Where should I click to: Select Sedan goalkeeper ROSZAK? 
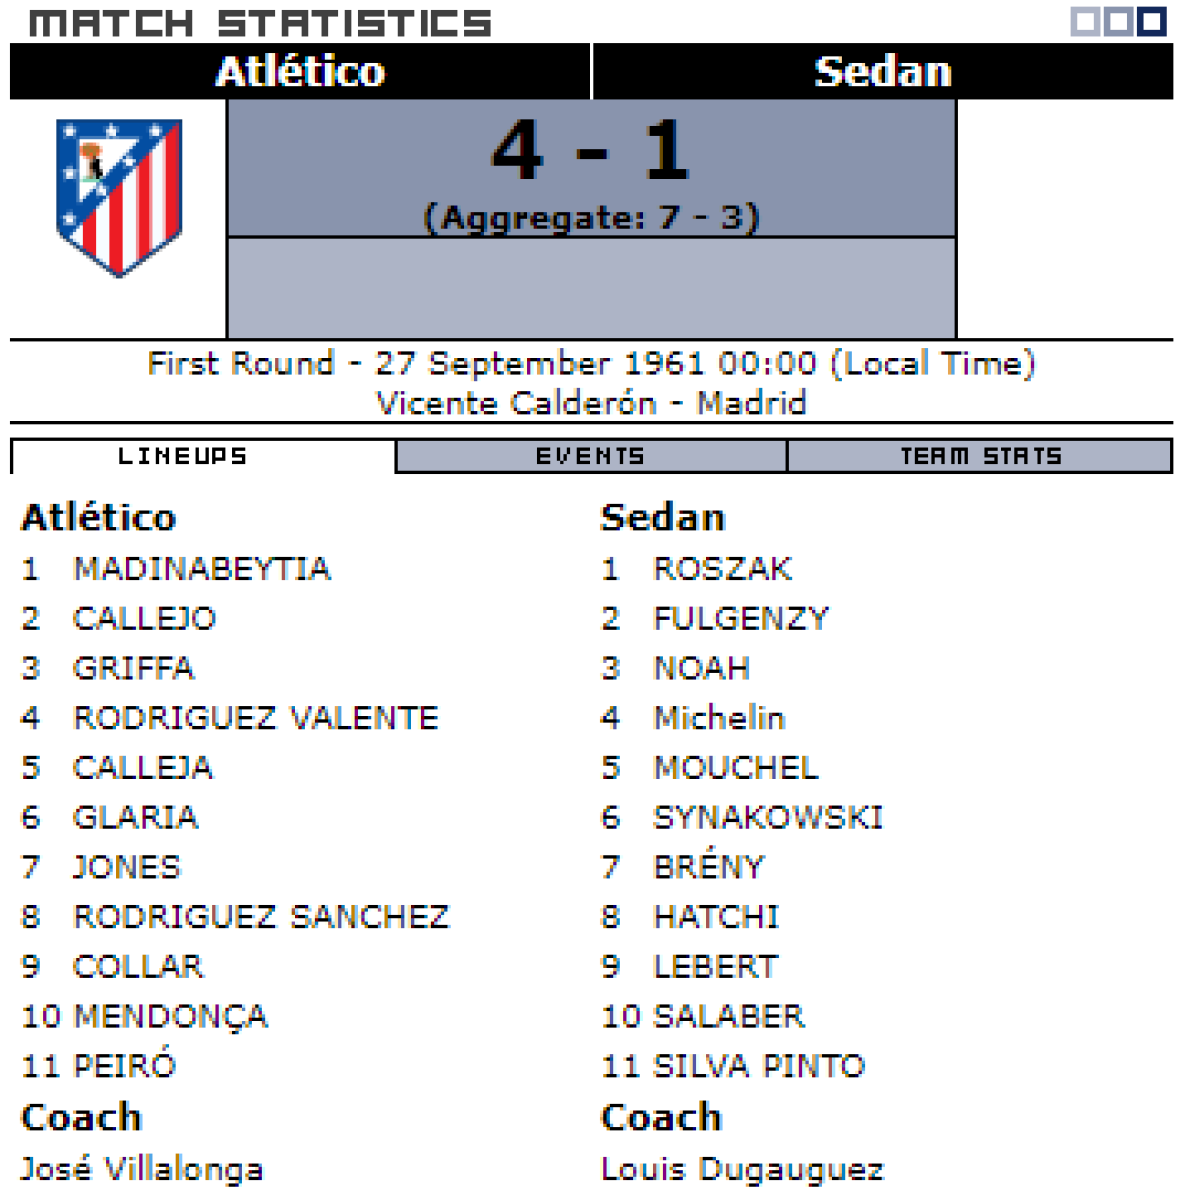[722, 569]
